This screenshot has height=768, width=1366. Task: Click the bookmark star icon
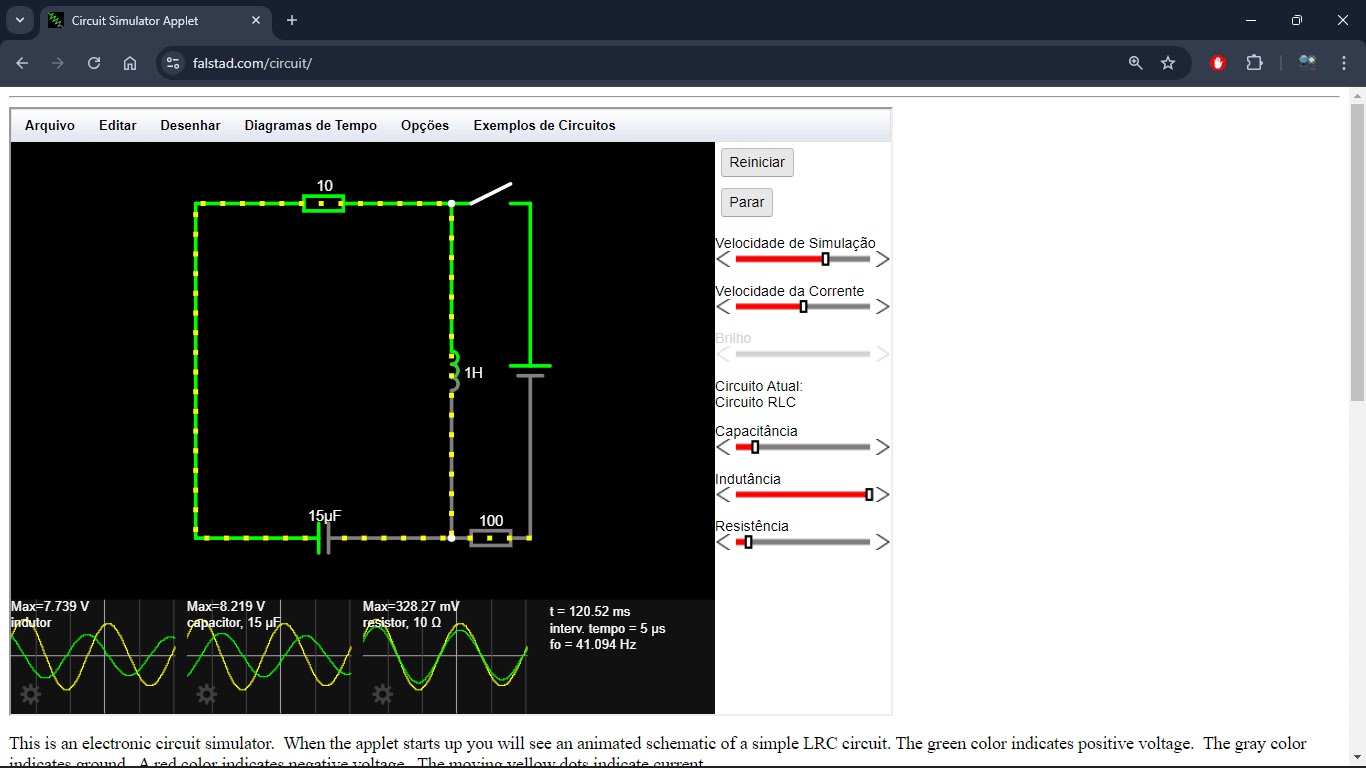coord(1168,63)
